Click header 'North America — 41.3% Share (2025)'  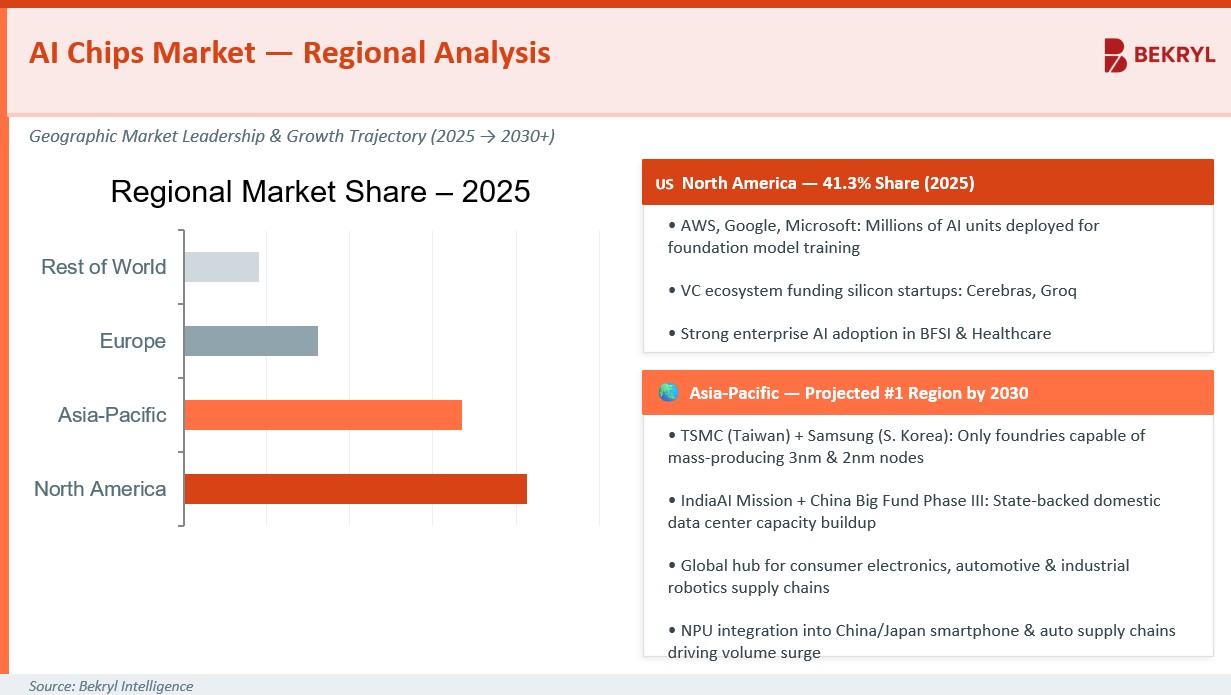(x=828, y=184)
